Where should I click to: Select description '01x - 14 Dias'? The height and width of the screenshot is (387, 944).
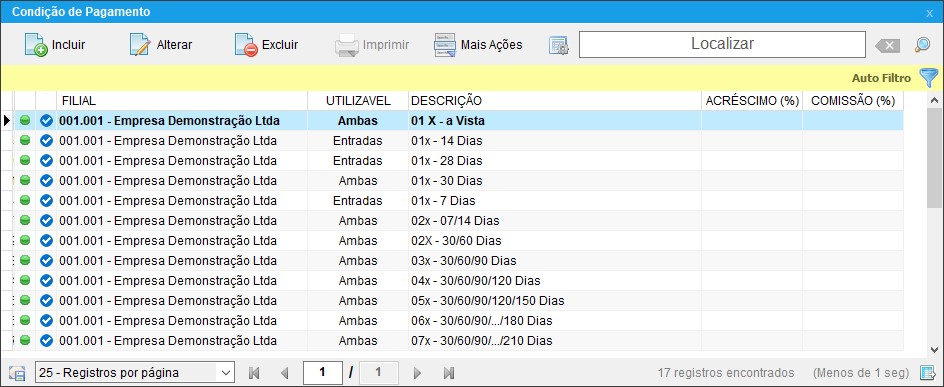click(447, 141)
